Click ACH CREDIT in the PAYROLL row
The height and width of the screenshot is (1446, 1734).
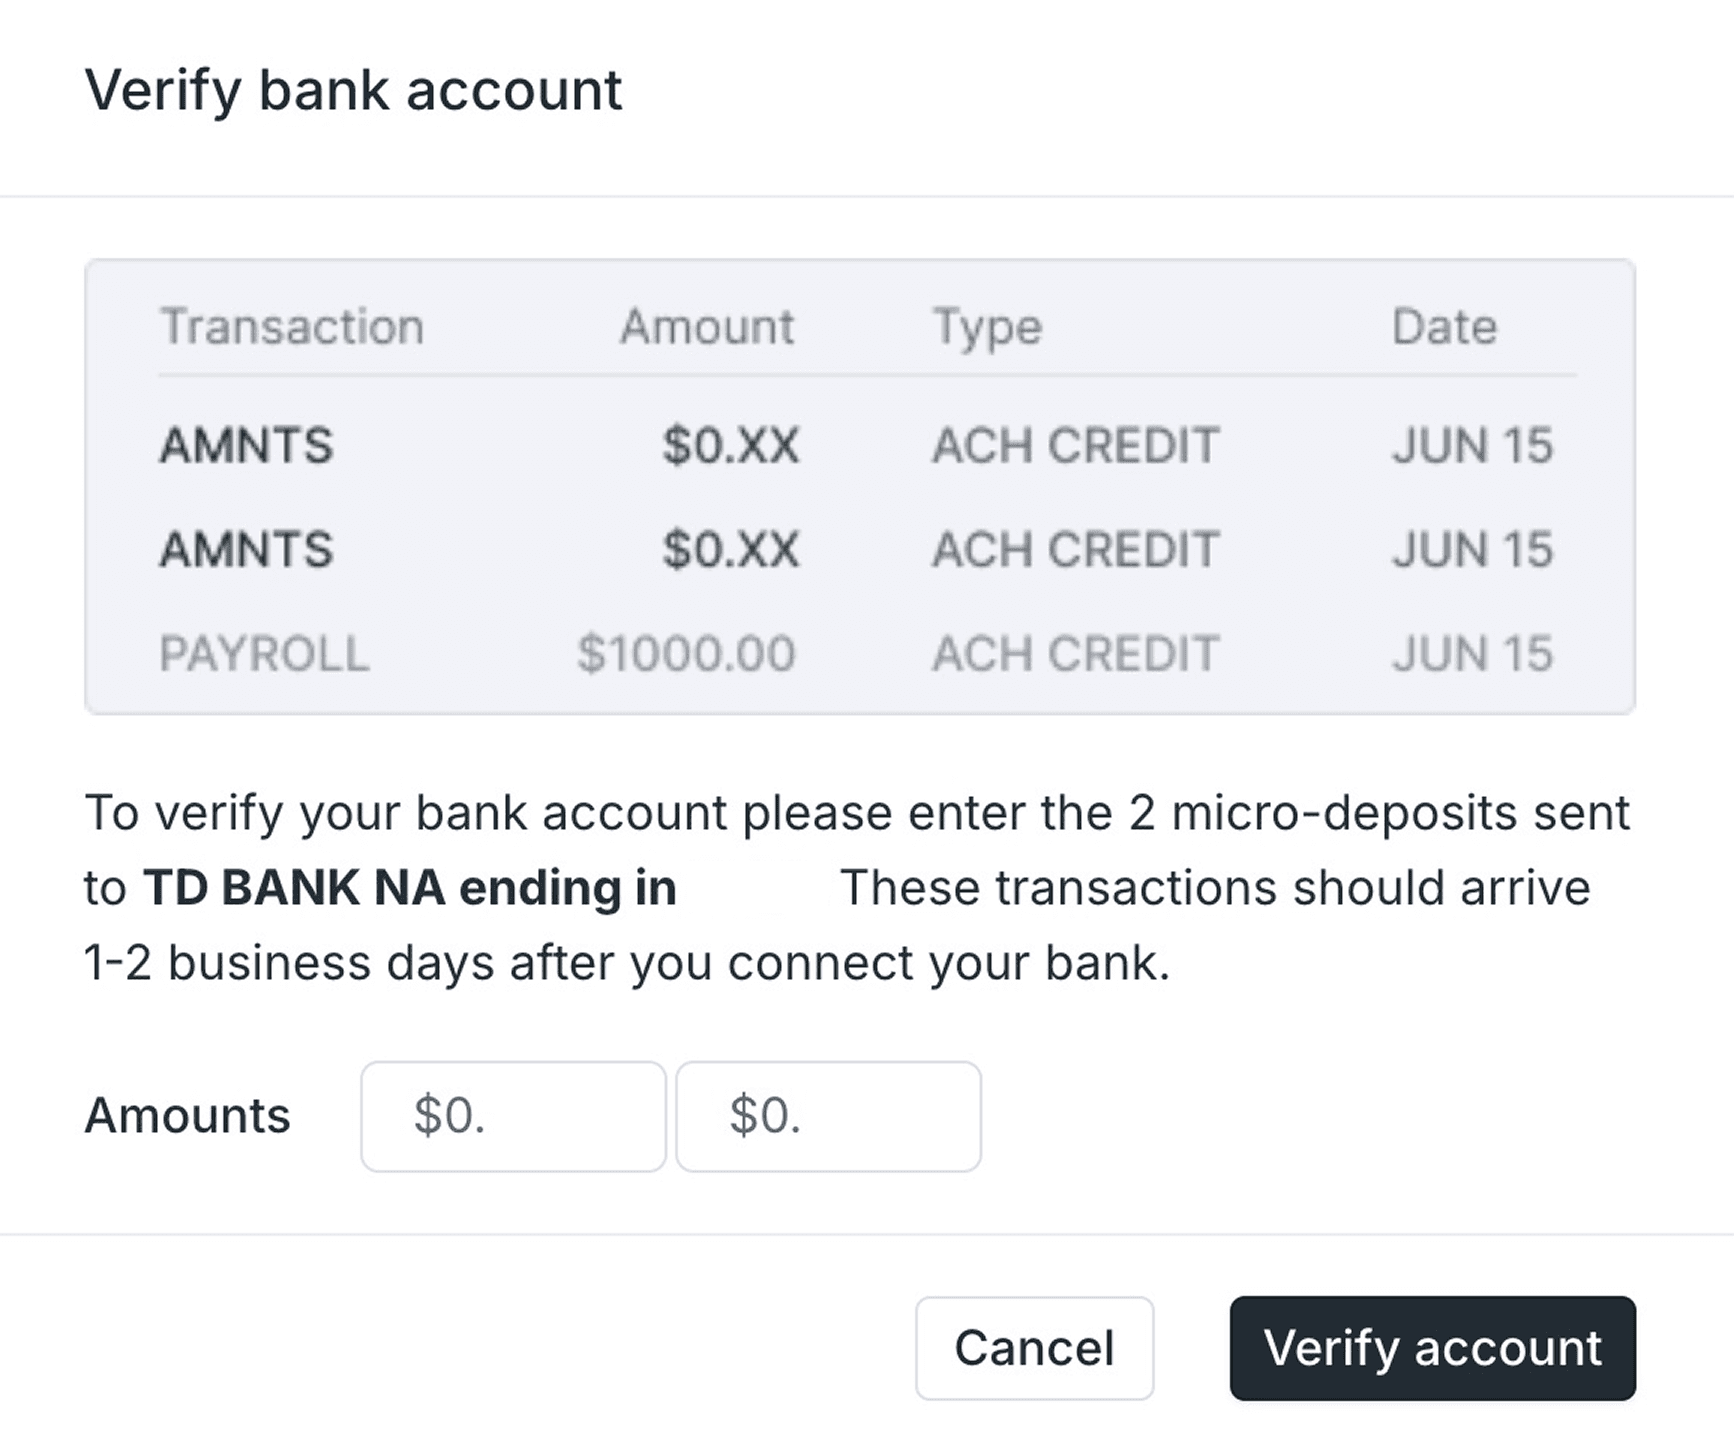1075,654
